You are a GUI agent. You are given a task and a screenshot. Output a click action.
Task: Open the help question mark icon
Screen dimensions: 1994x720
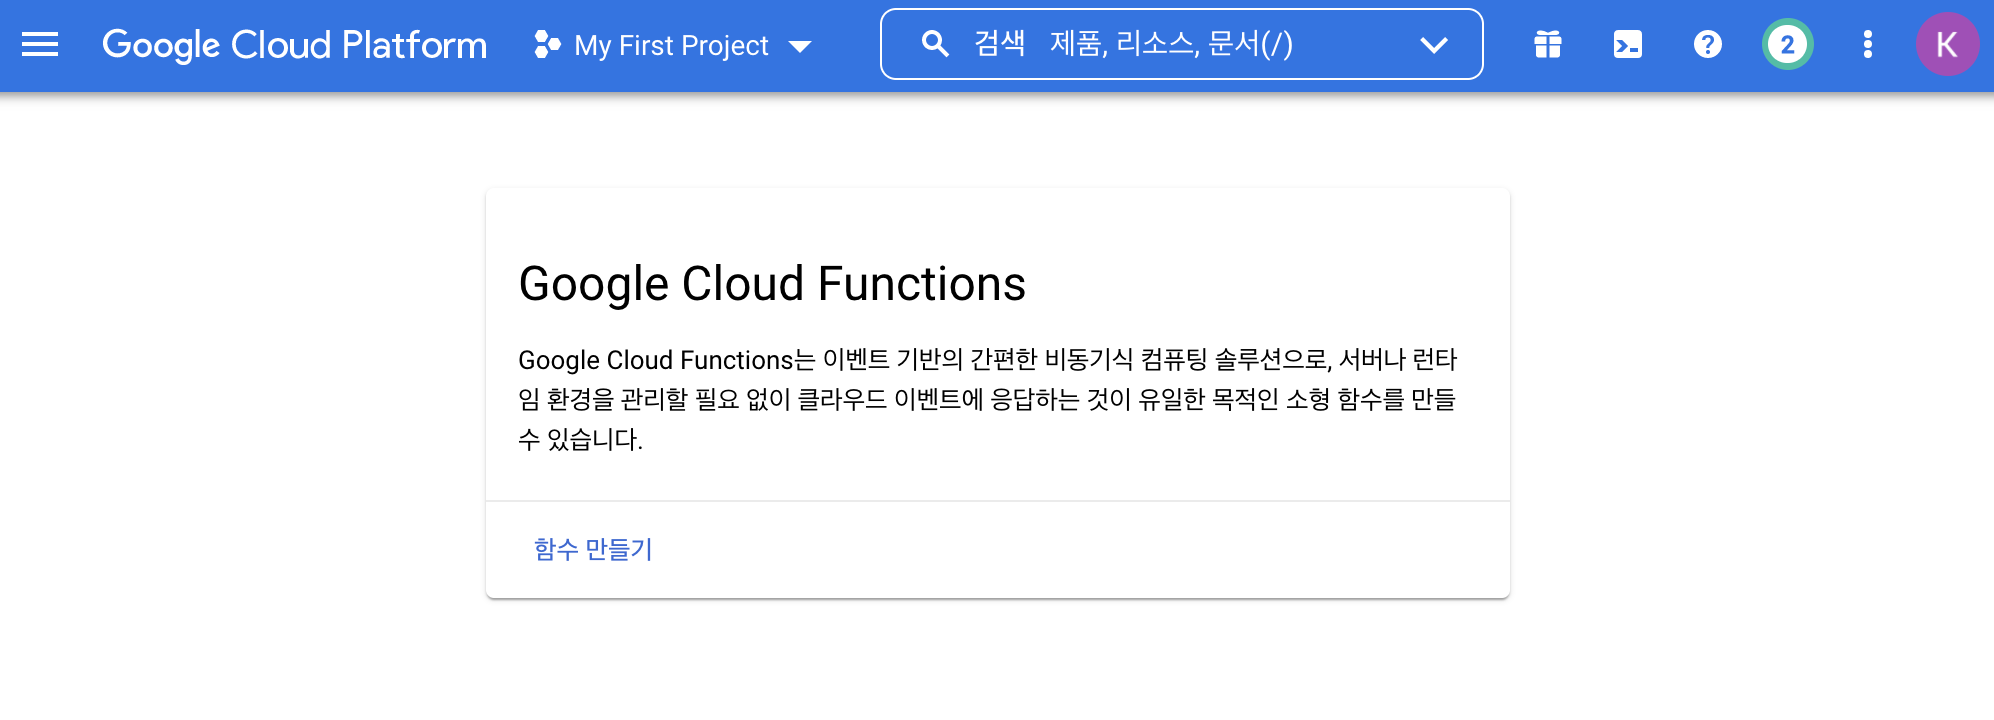pos(1708,45)
